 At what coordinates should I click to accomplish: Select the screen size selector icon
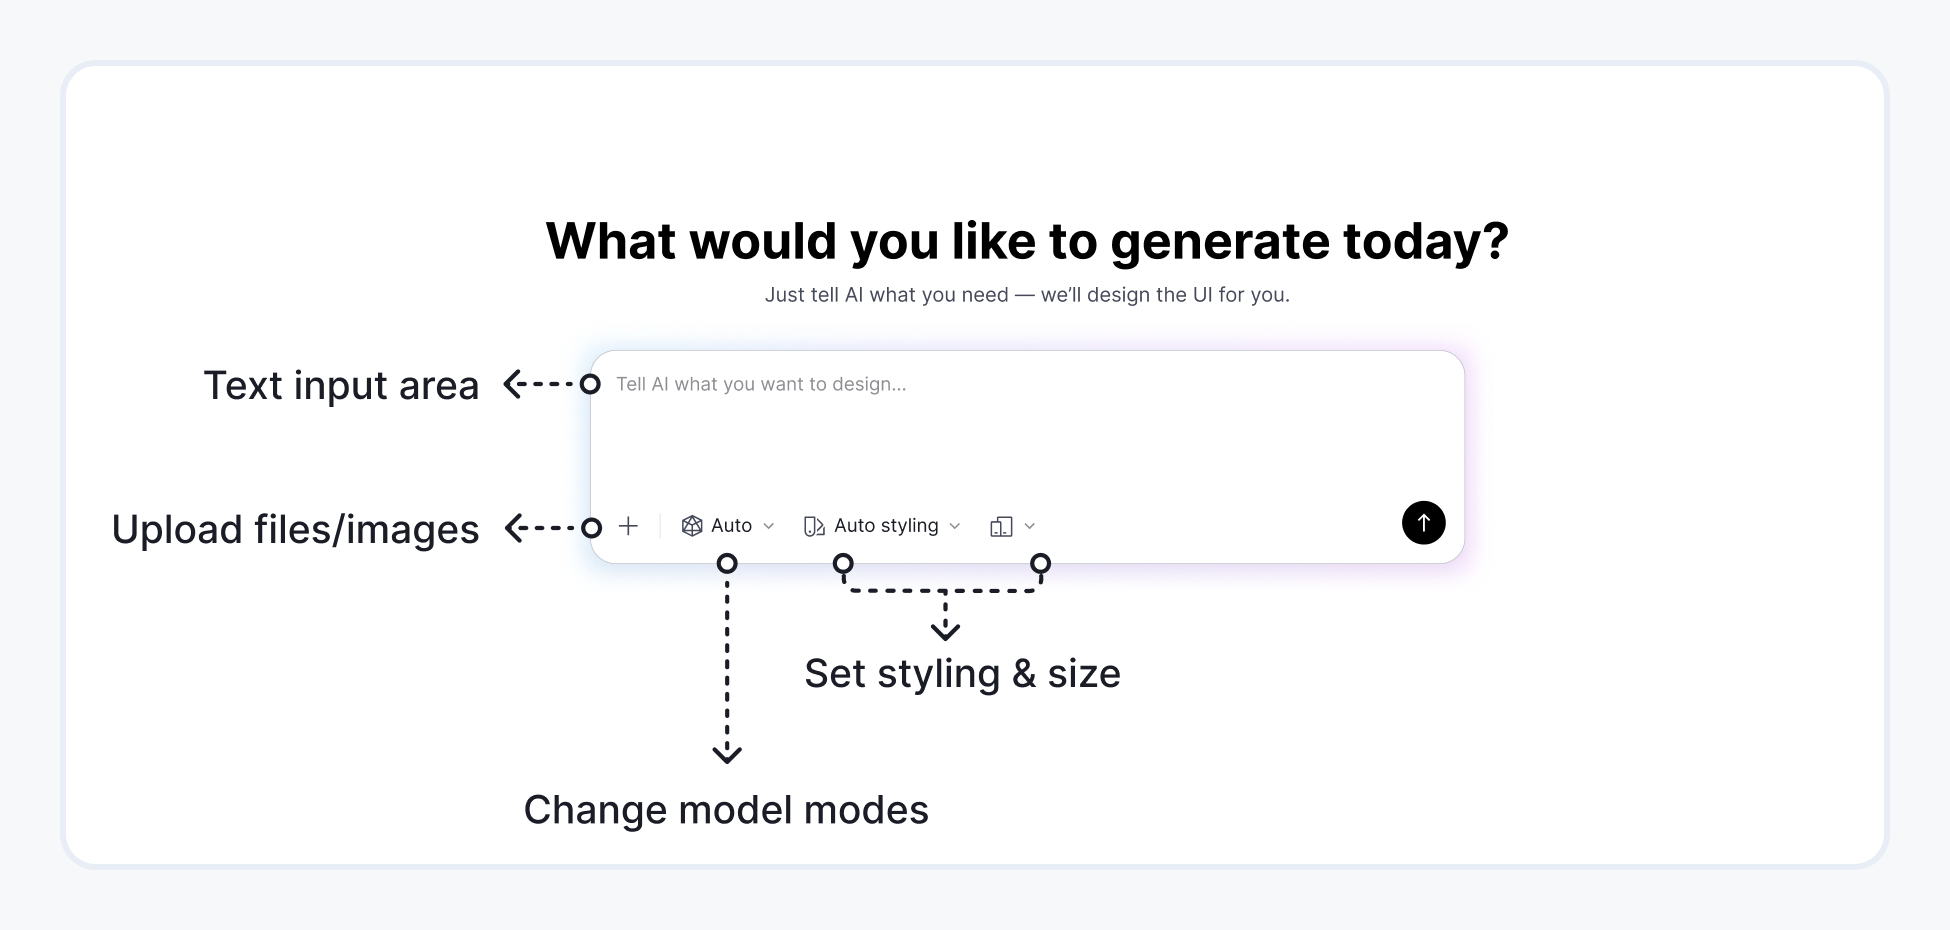point(999,525)
